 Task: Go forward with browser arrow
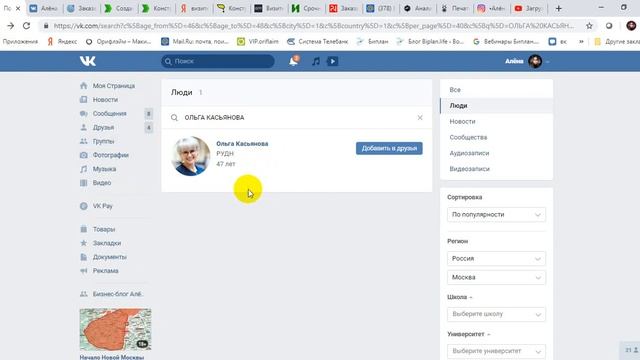[10, 26]
